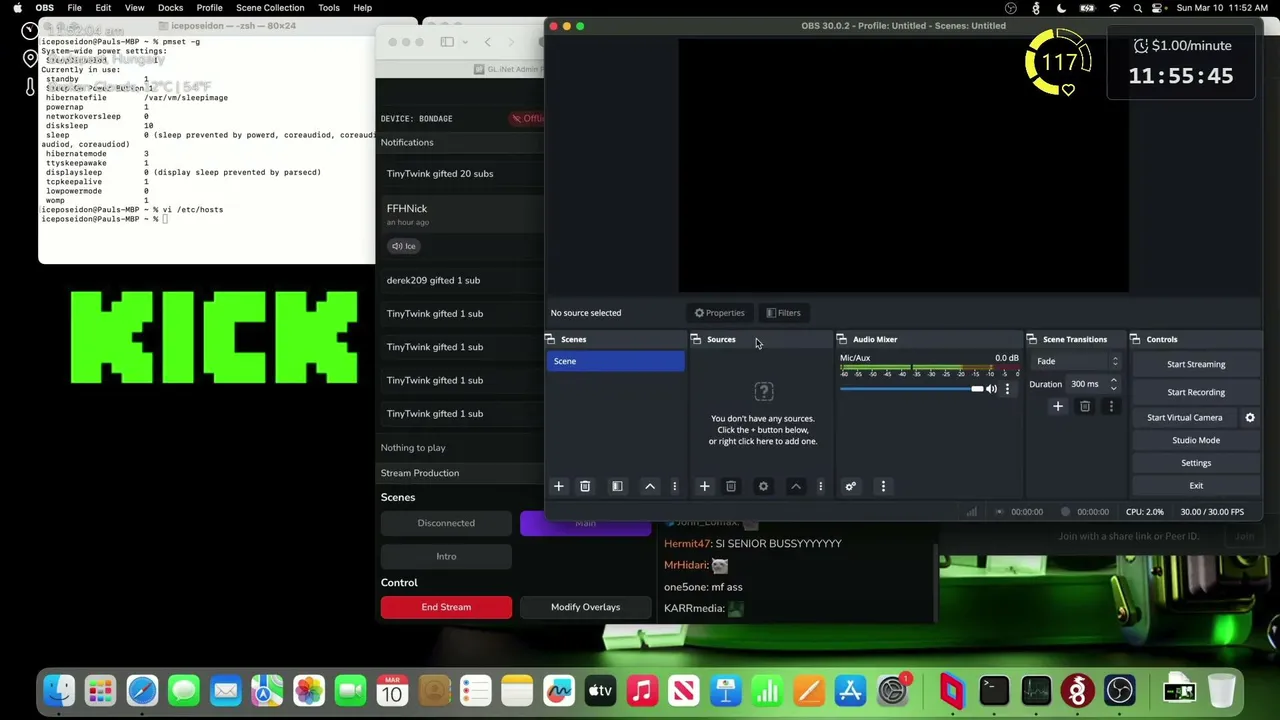
Task: Remove the source via the Sources trash icon
Action: pos(731,486)
